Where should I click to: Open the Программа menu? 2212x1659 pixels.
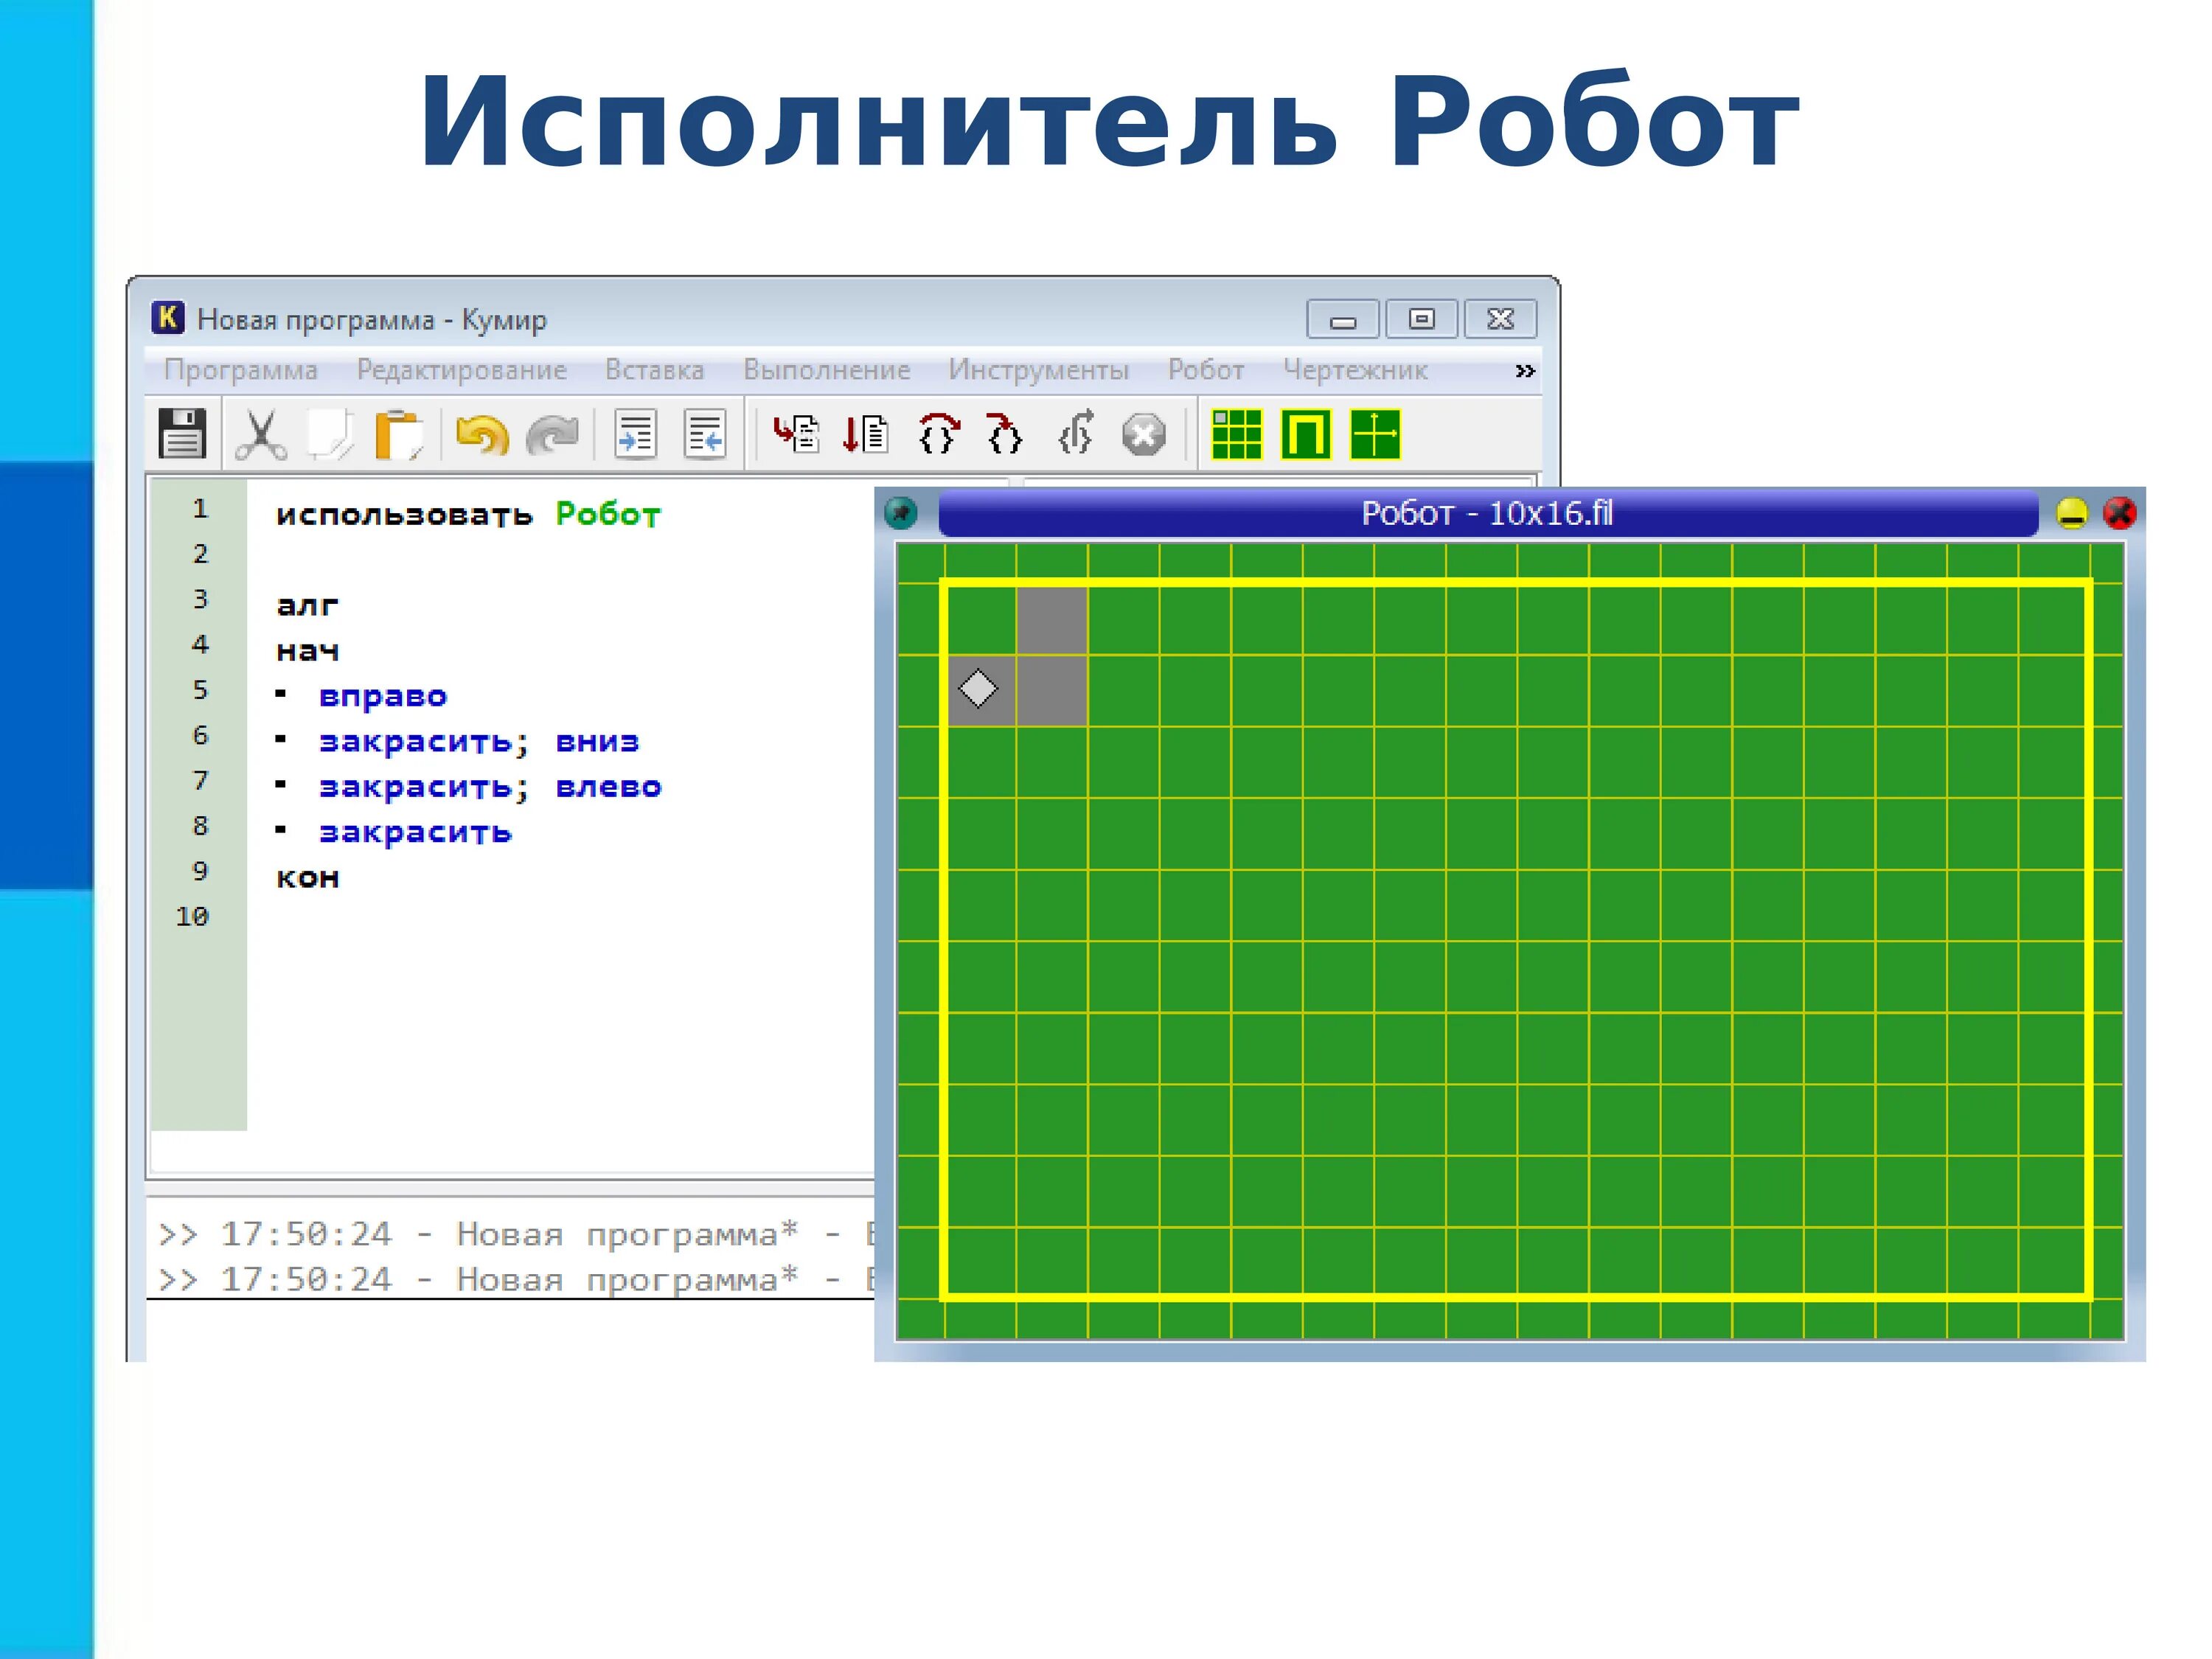click(x=241, y=370)
